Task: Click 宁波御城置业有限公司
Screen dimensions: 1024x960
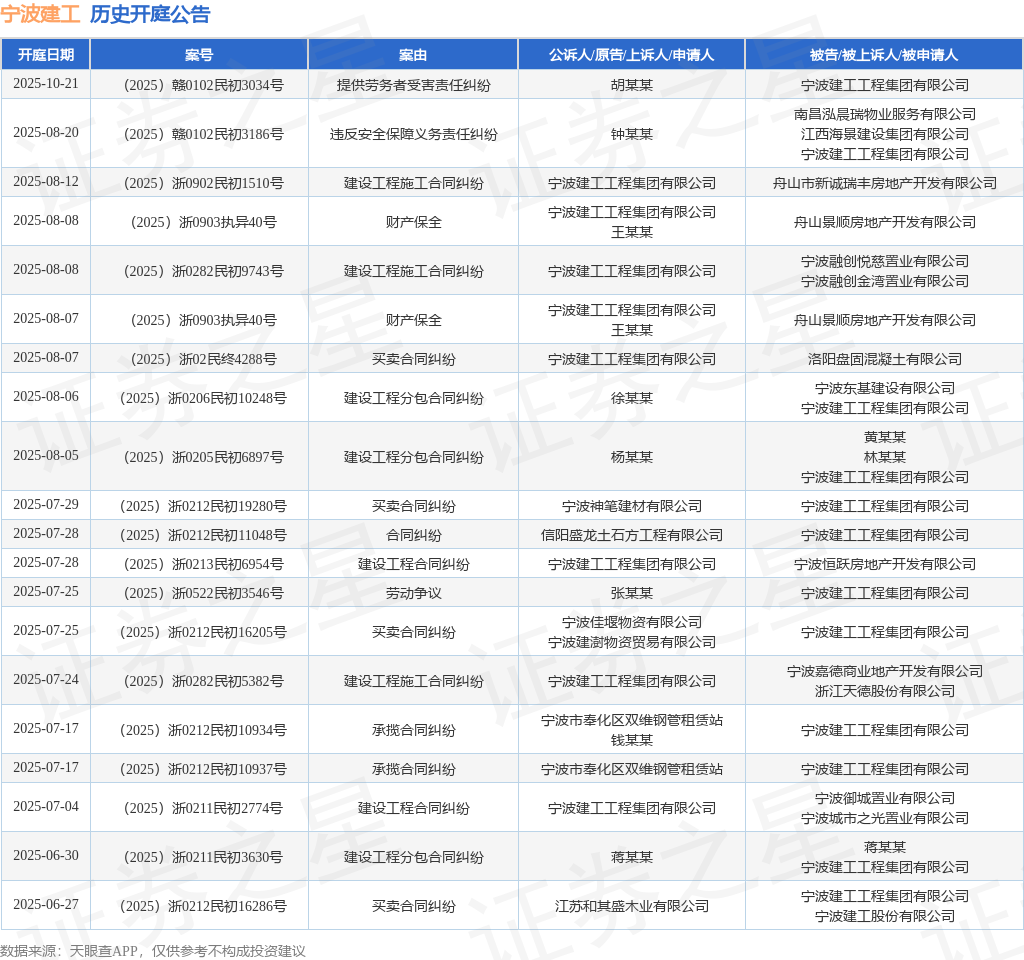Action: click(x=885, y=798)
